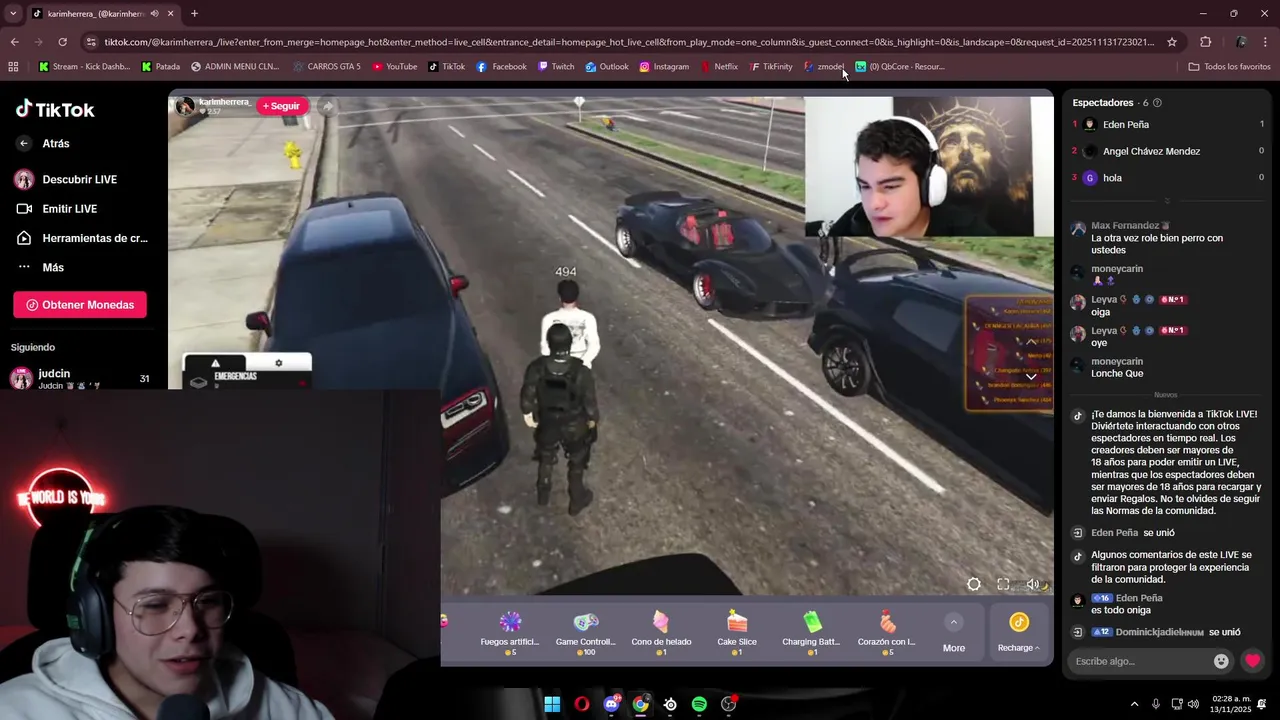Viewport: 1280px width, 720px height.
Task: Open the emoji picker in chat
Action: (1221, 661)
